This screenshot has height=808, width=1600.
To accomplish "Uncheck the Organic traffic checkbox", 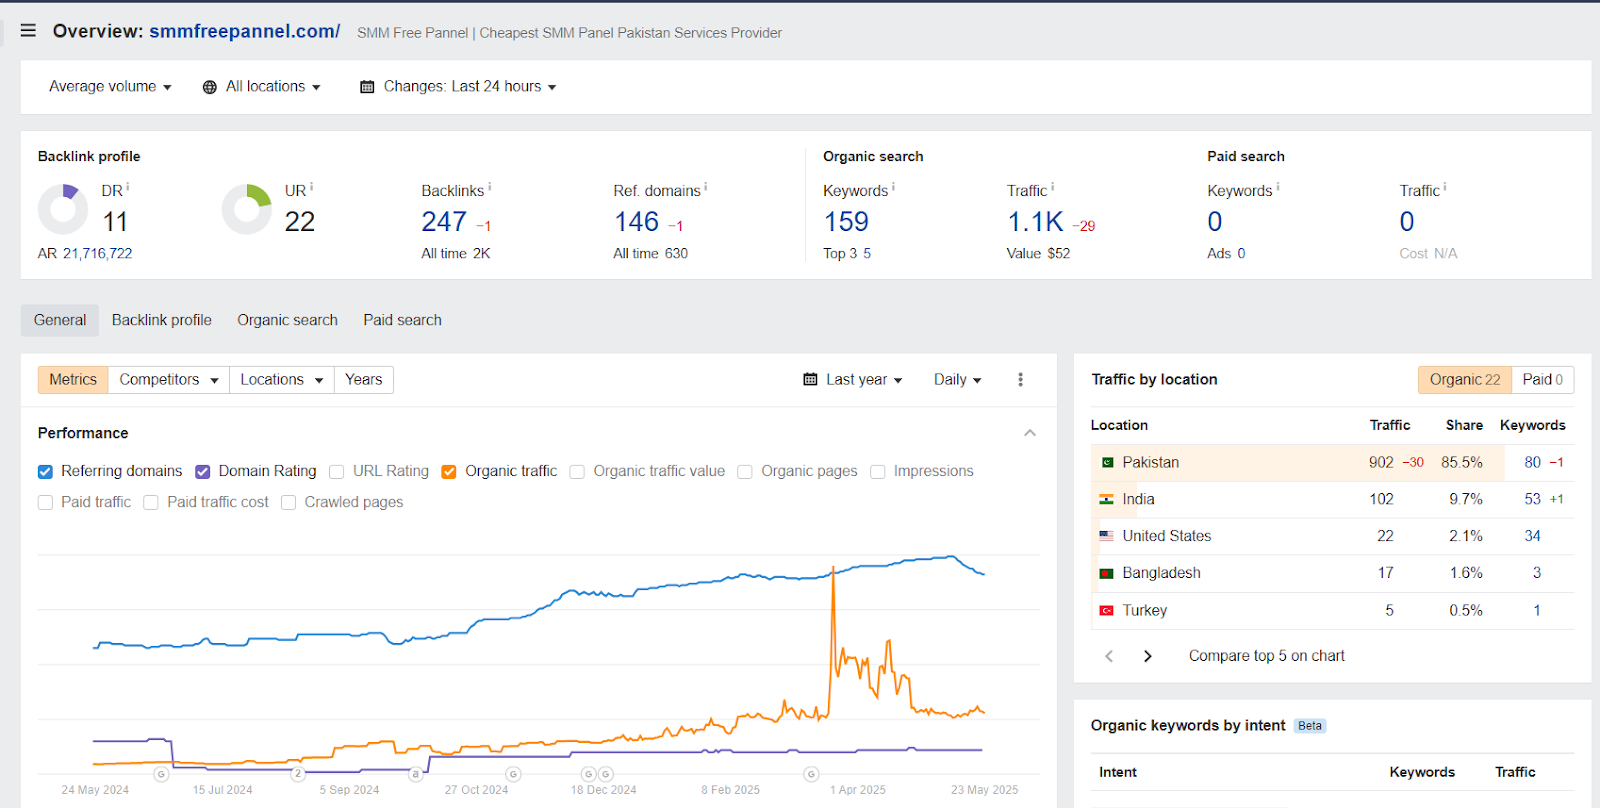I will (x=449, y=472).
